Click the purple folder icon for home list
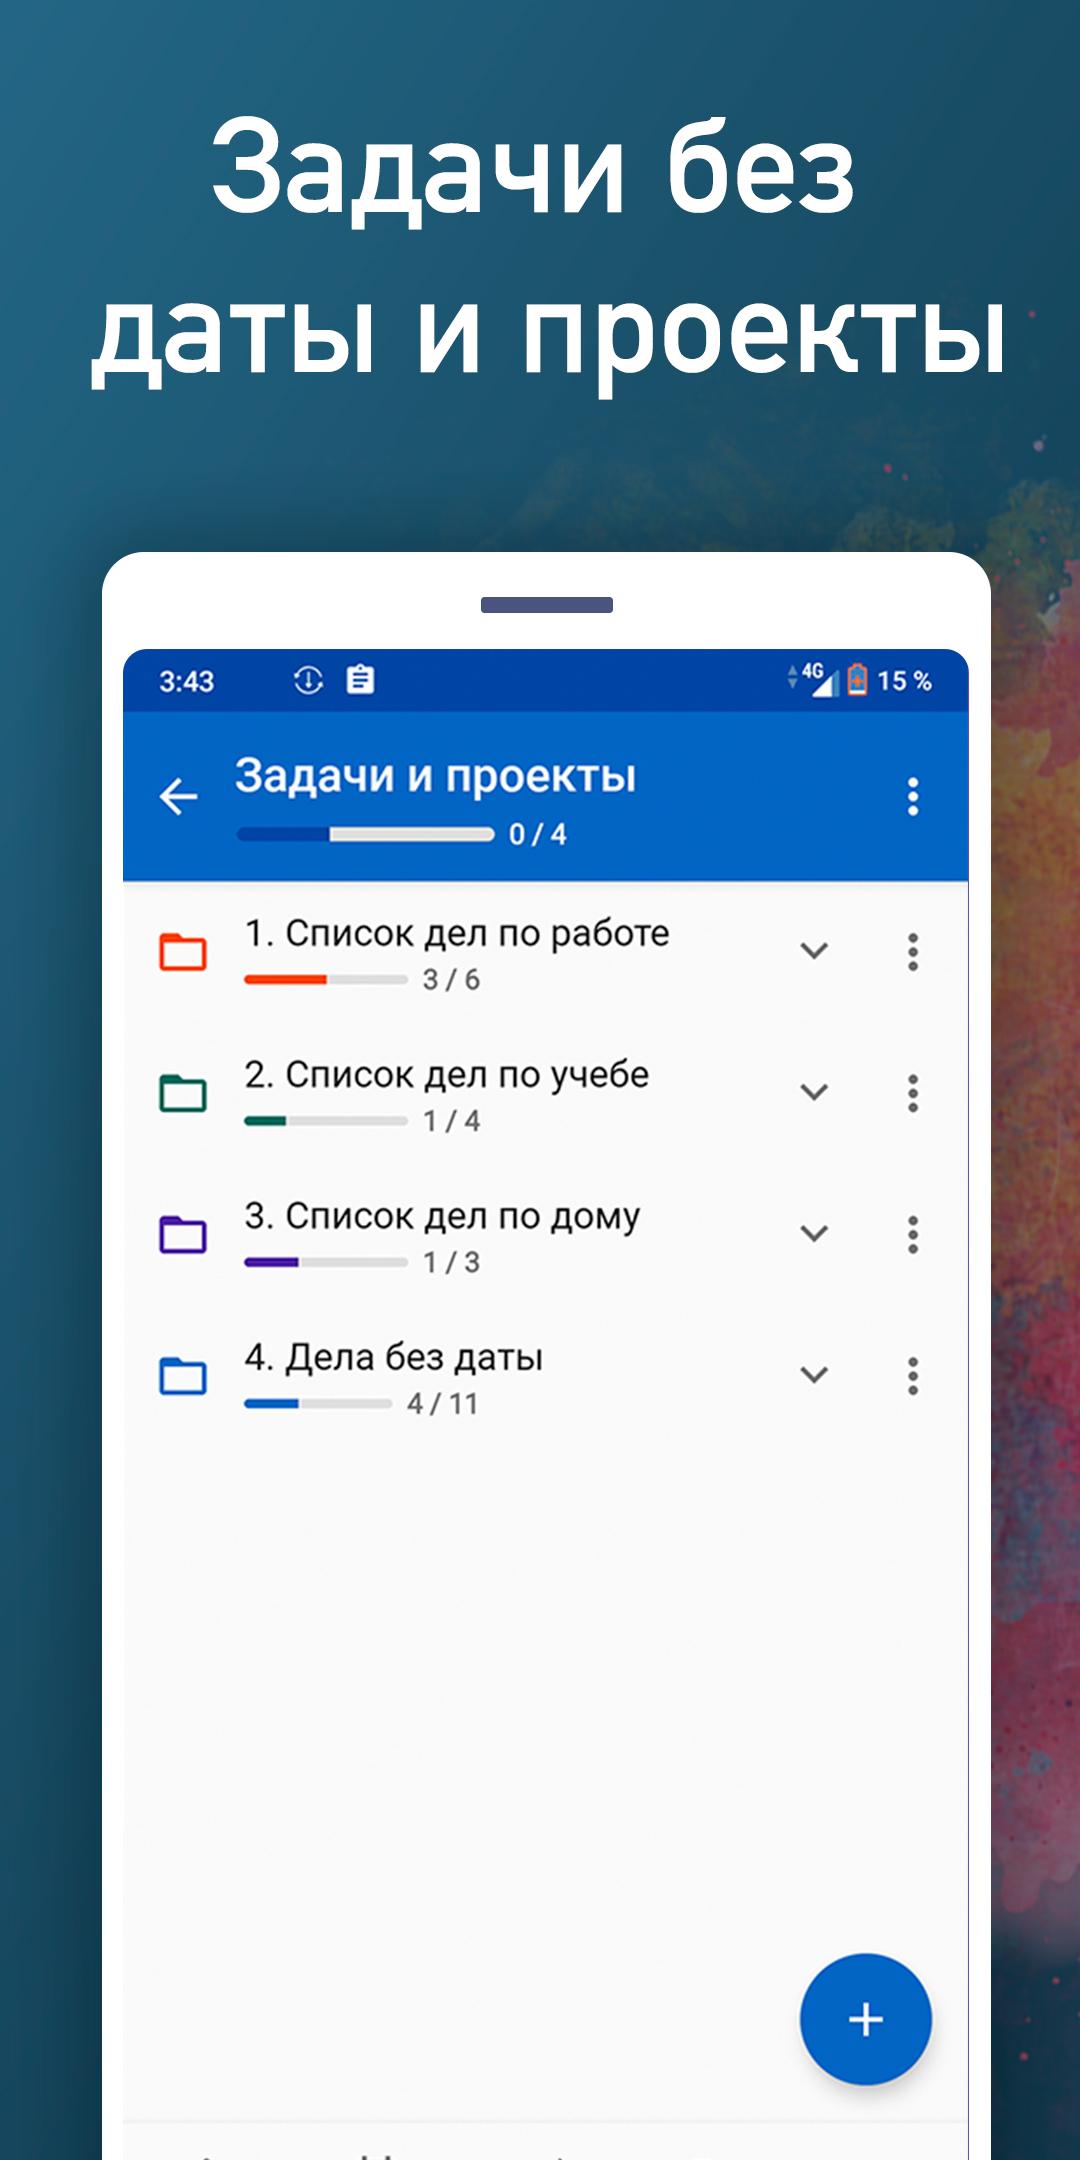The width and height of the screenshot is (1080, 2160). point(183,1234)
